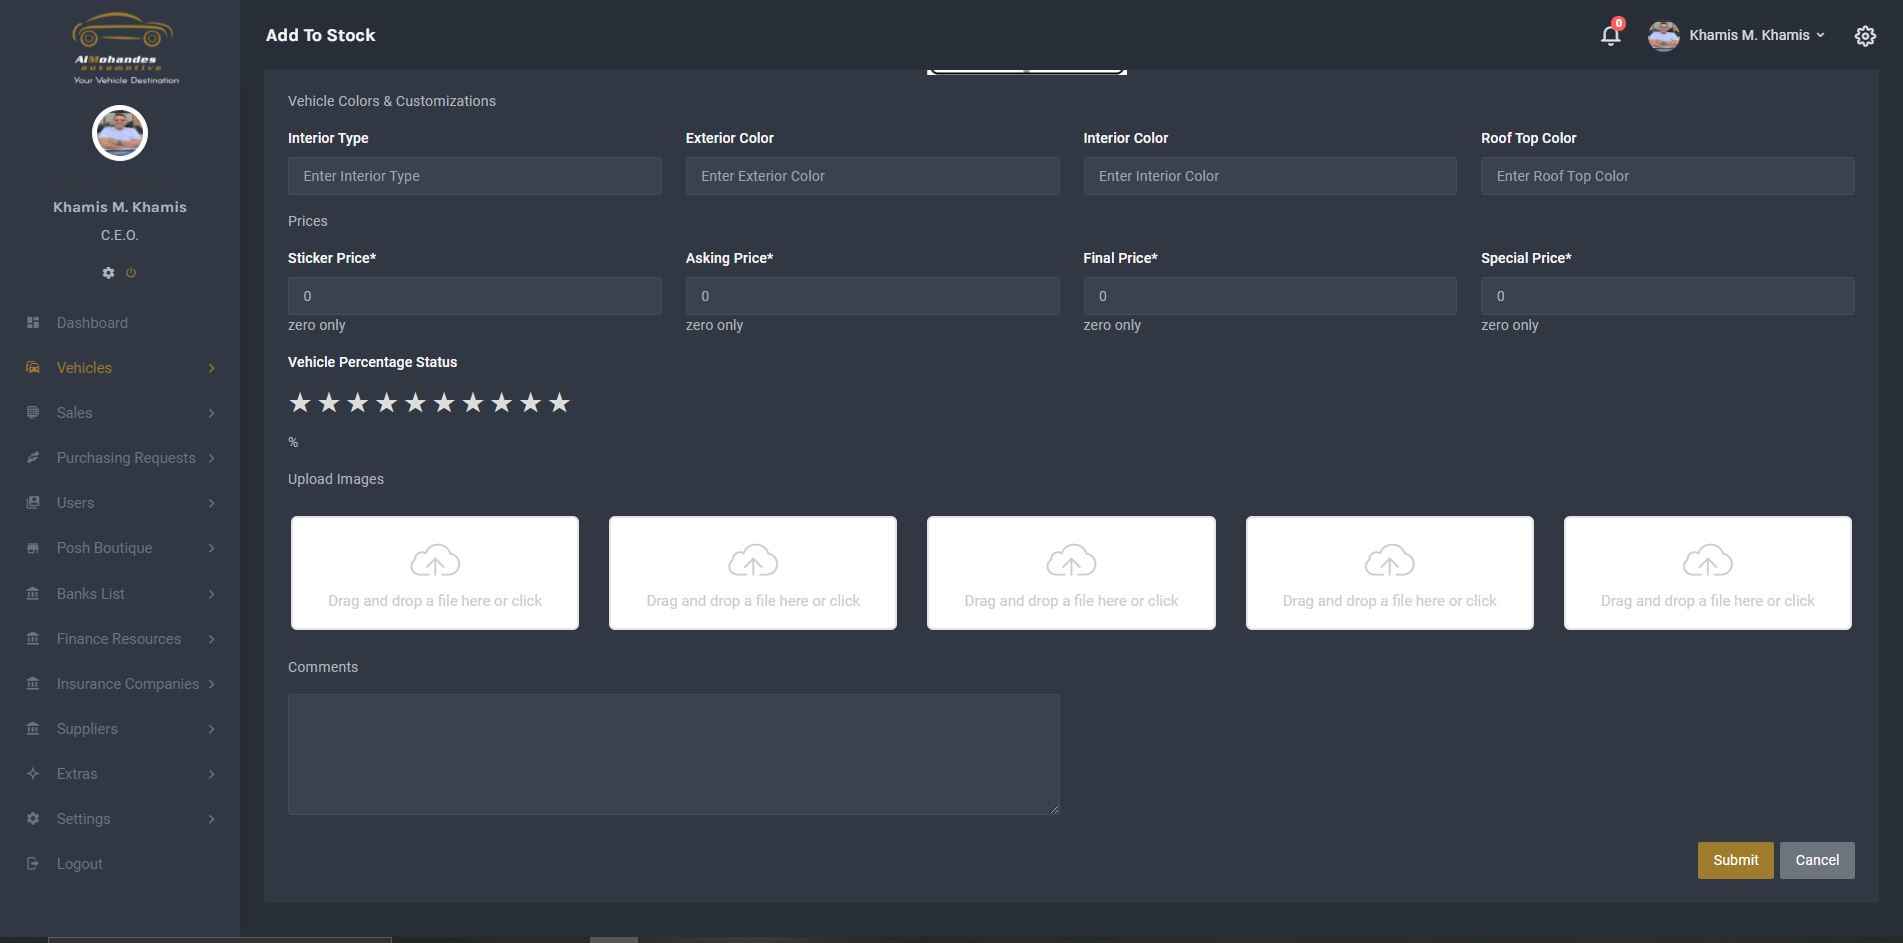Expand the Vehicles menu chevron
The width and height of the screenshot is (1903, 943).
coord(211,368)
